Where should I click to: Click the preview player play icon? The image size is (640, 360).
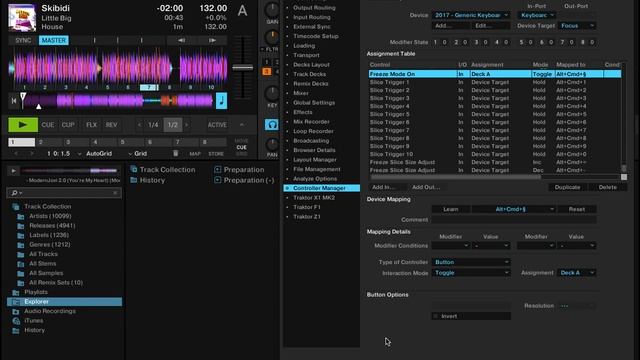click(x=13, y=171)
